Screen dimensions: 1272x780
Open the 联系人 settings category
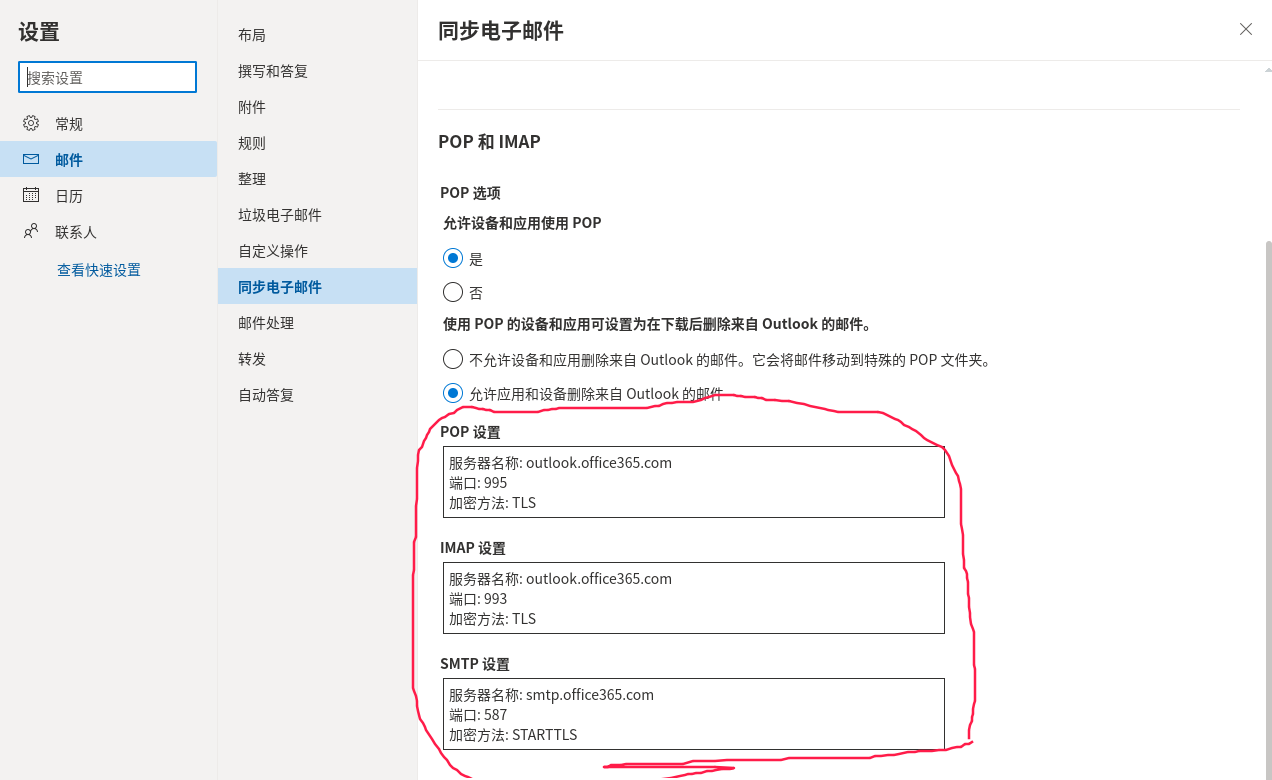coord(108,231)
